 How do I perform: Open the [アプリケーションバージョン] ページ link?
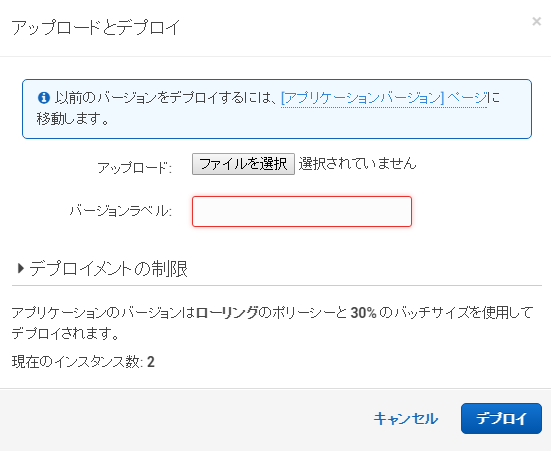click(384, 97)
